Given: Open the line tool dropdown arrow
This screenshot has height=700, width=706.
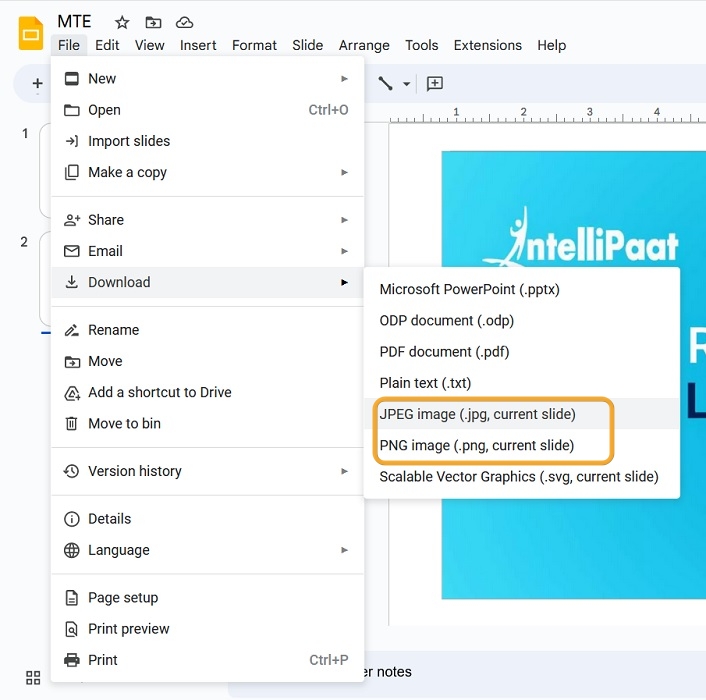Looking at the screenshot, I should tap(406, 84).
